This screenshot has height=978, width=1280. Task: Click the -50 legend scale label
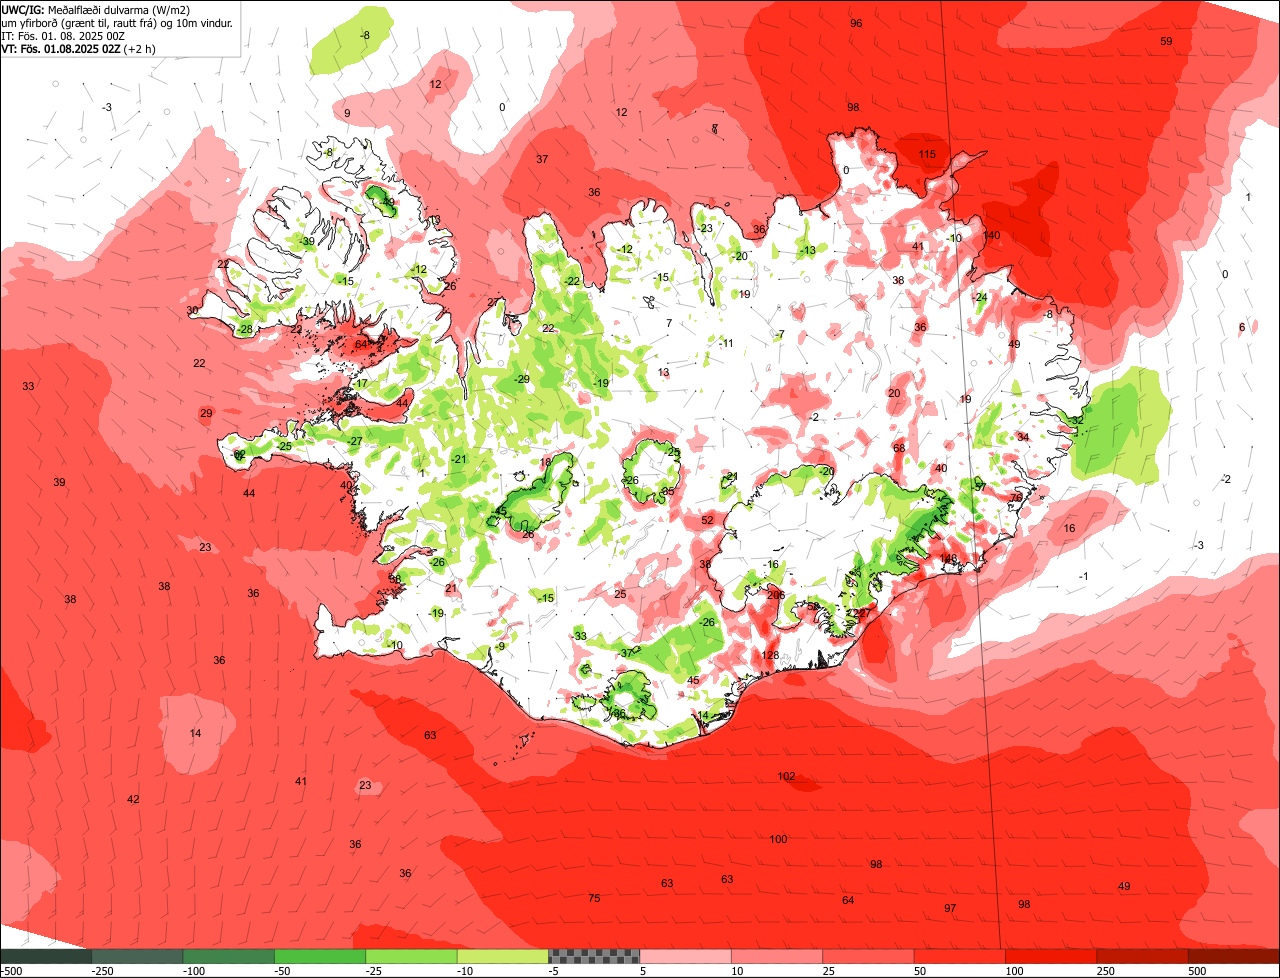click(283, 971)
